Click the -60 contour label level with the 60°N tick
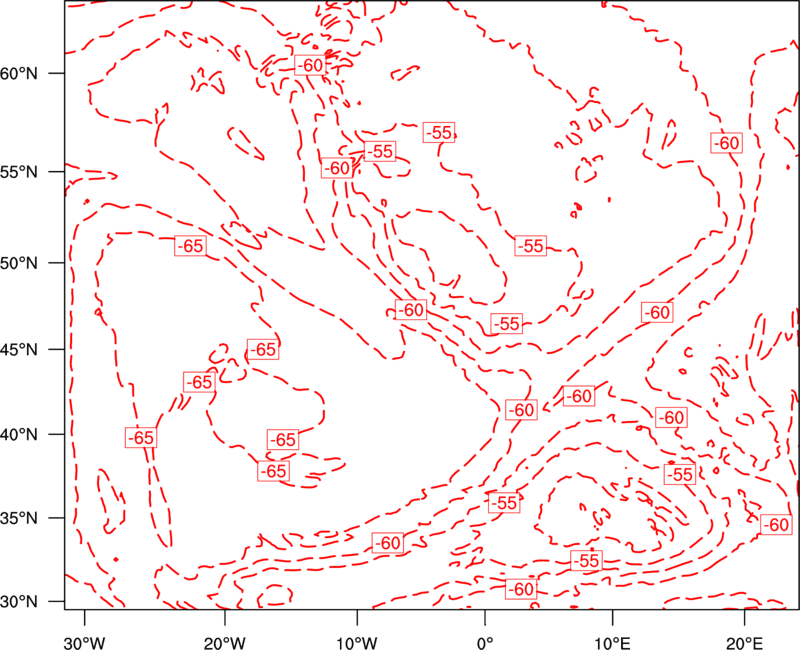800x650 pixels. point(310,65)
